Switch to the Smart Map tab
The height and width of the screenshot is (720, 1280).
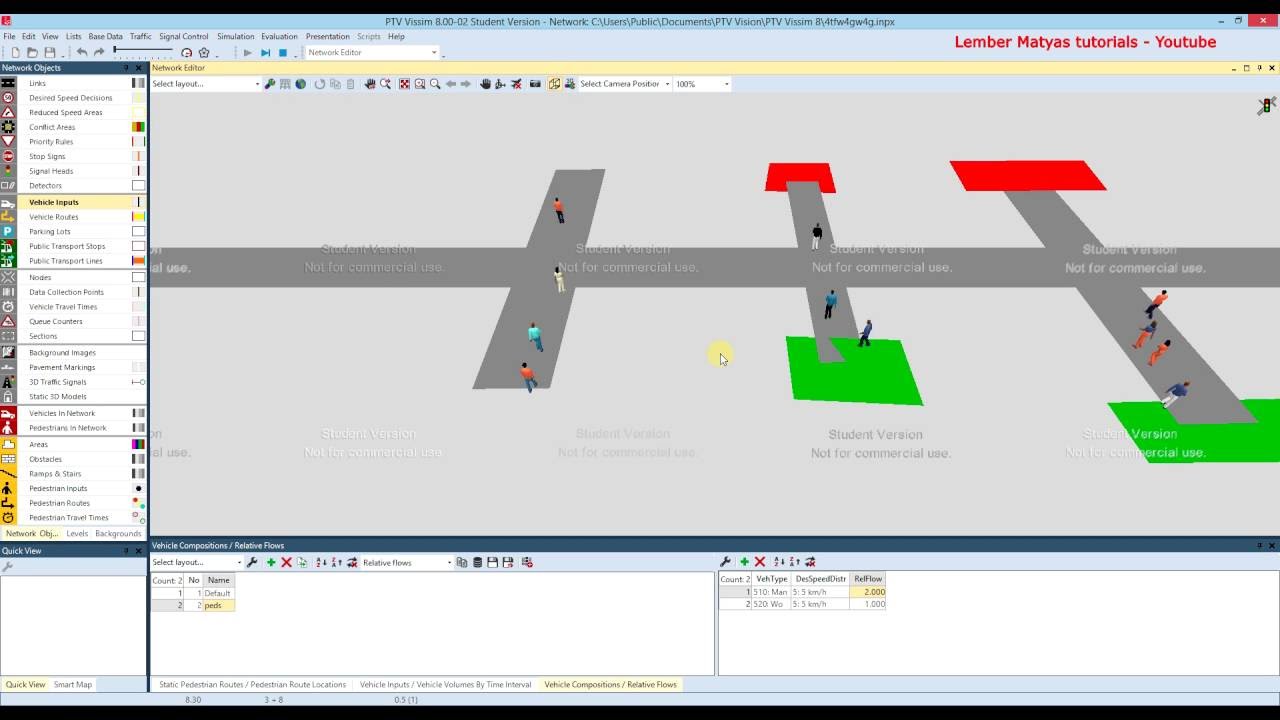[73, 685]
